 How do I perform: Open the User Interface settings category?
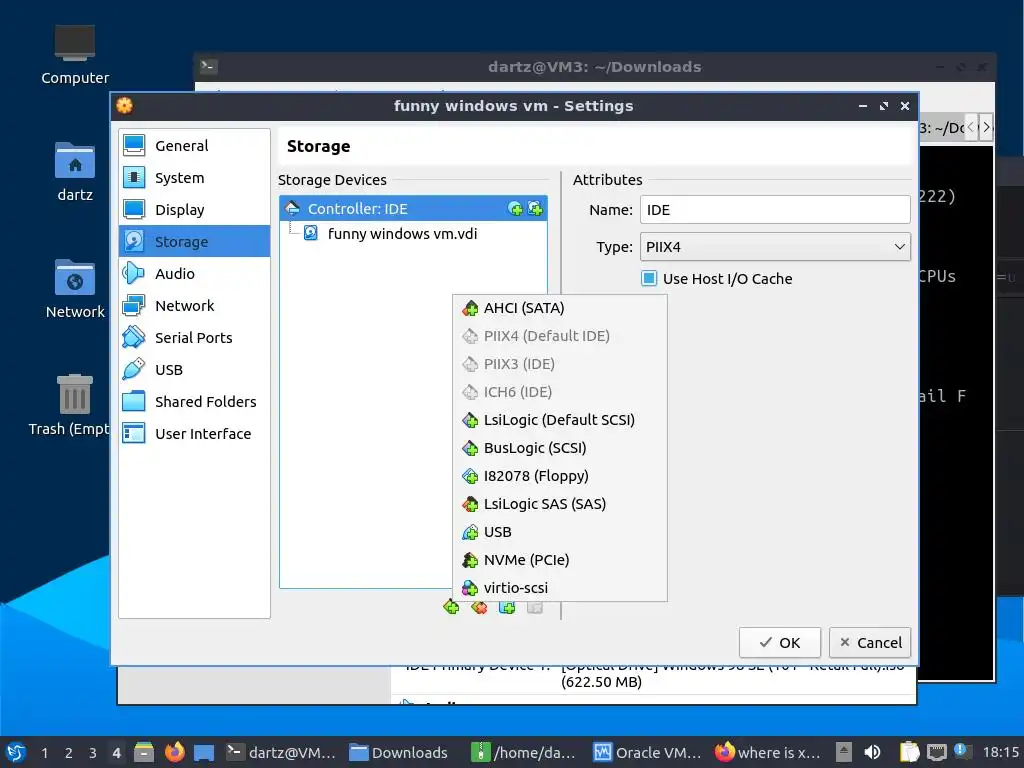point(195,434)
